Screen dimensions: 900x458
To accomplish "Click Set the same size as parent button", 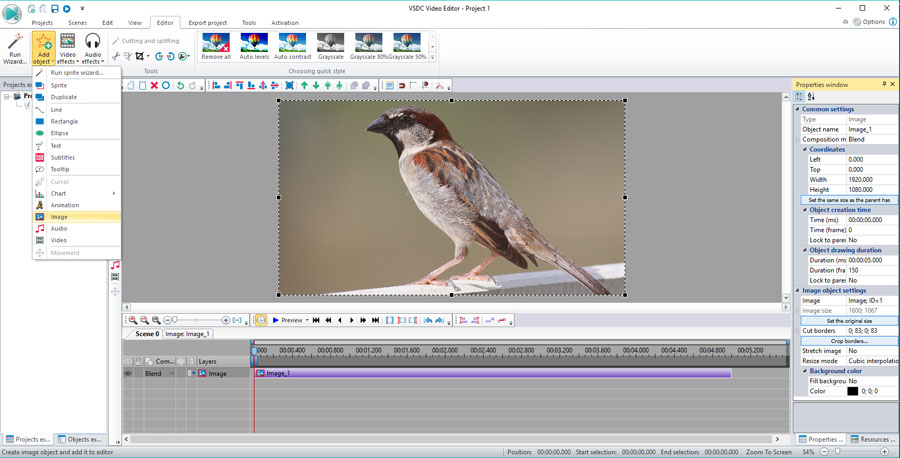I will [x=849, y=200].
